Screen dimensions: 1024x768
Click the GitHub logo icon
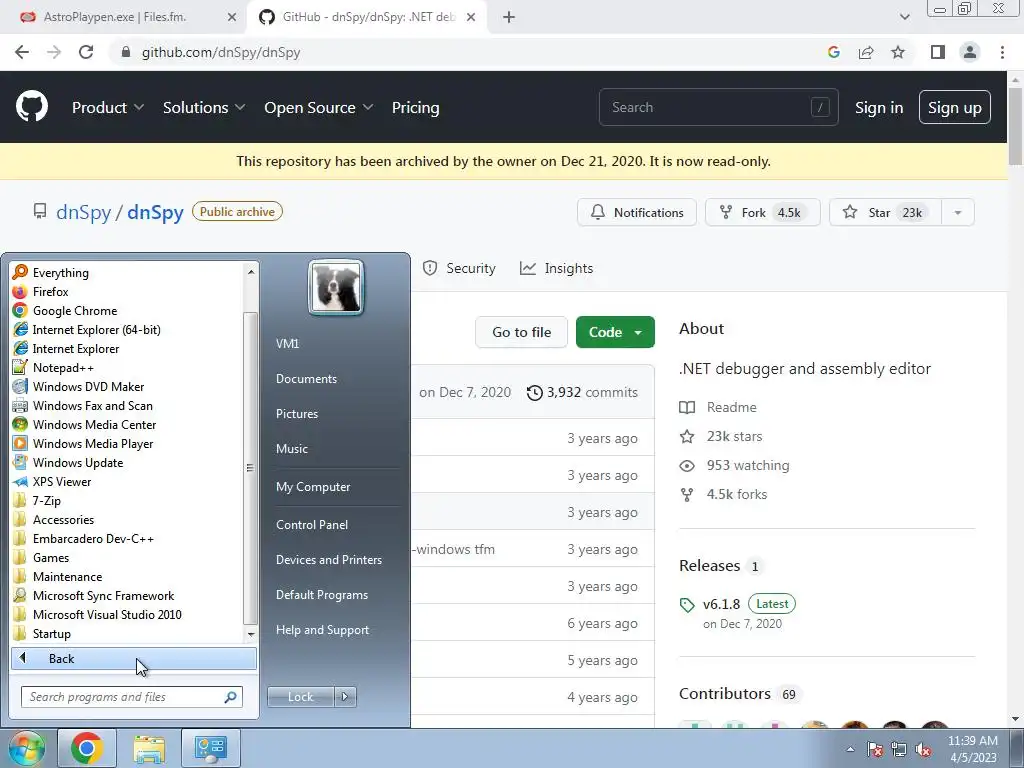coord(32,107)
